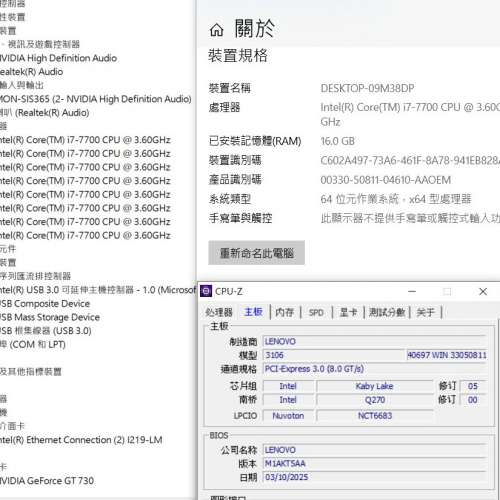Image resolution: width=500 pixels, height=500 pixels.
Task: Click the product ID 00330-50811-04610-AAOEM
Action: click(386, 180)
